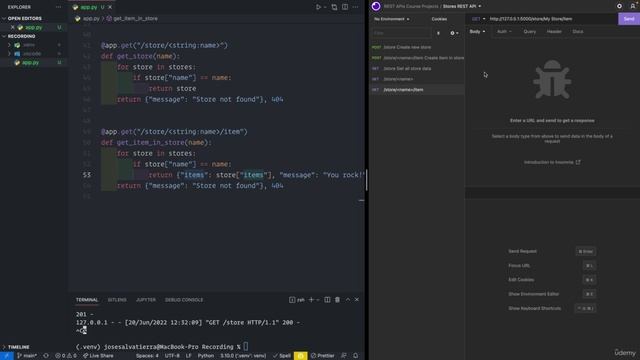The height and width of the screenshot is (360, 640).
Task: Open Stores REST API project dropdown
Action: pos(462,6)
